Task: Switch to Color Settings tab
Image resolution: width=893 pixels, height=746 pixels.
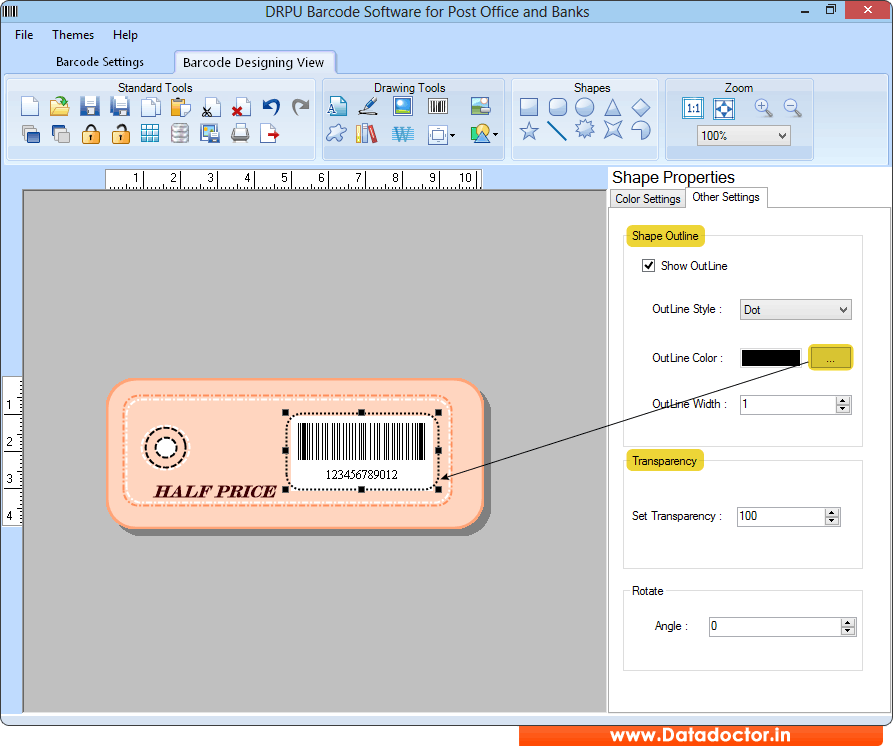Action: point(648,199)
